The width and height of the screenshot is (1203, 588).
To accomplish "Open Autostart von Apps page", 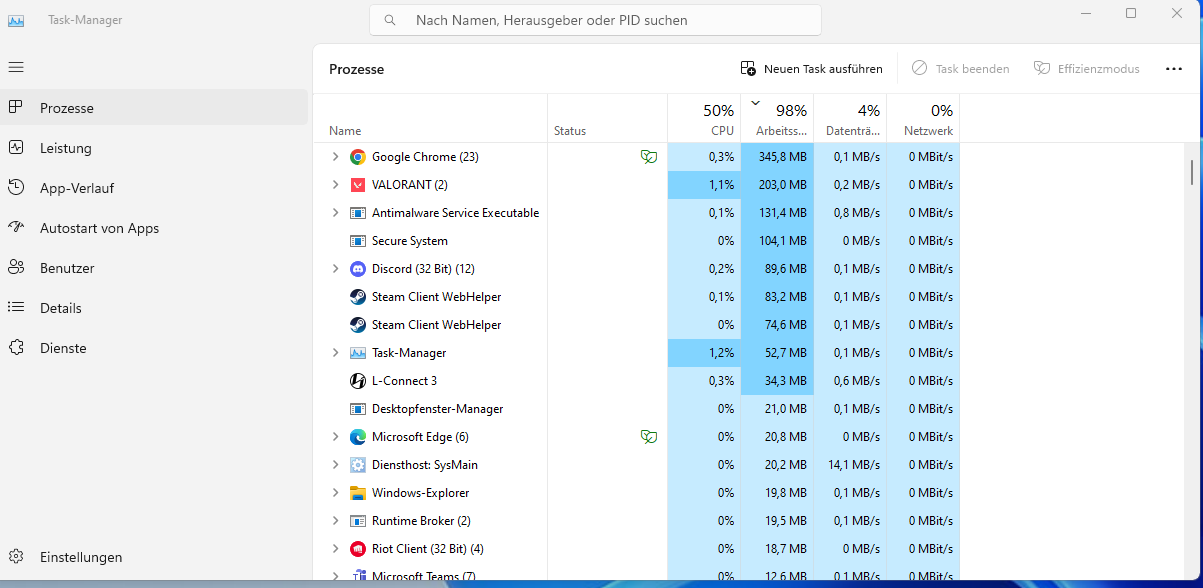I will pos(154,228).
